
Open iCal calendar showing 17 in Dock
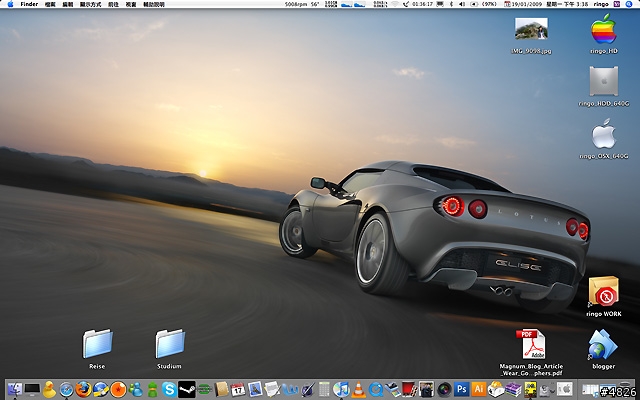[x=238, y=389]
